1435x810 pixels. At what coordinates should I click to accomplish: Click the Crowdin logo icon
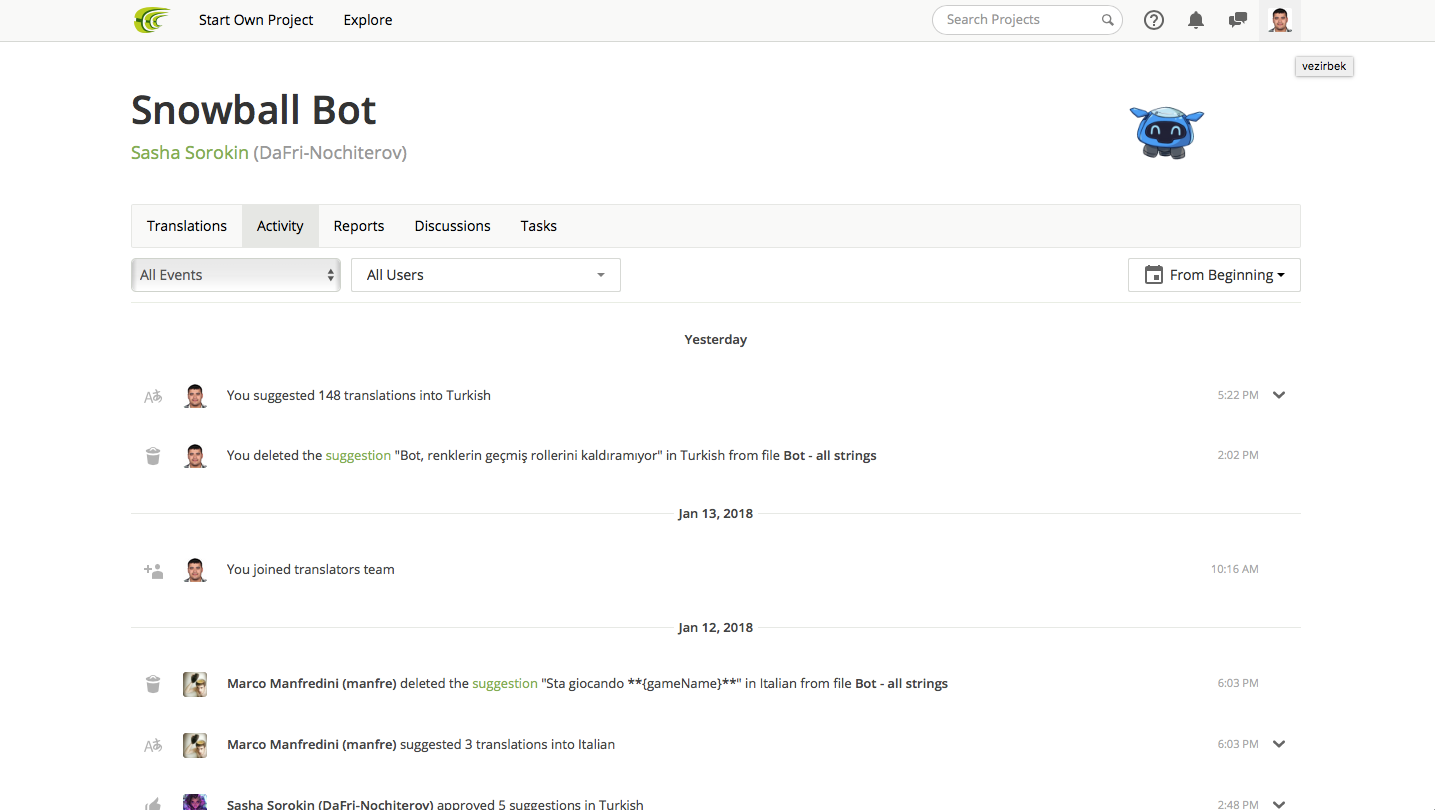pyautogui.click(x=152, y=20)
